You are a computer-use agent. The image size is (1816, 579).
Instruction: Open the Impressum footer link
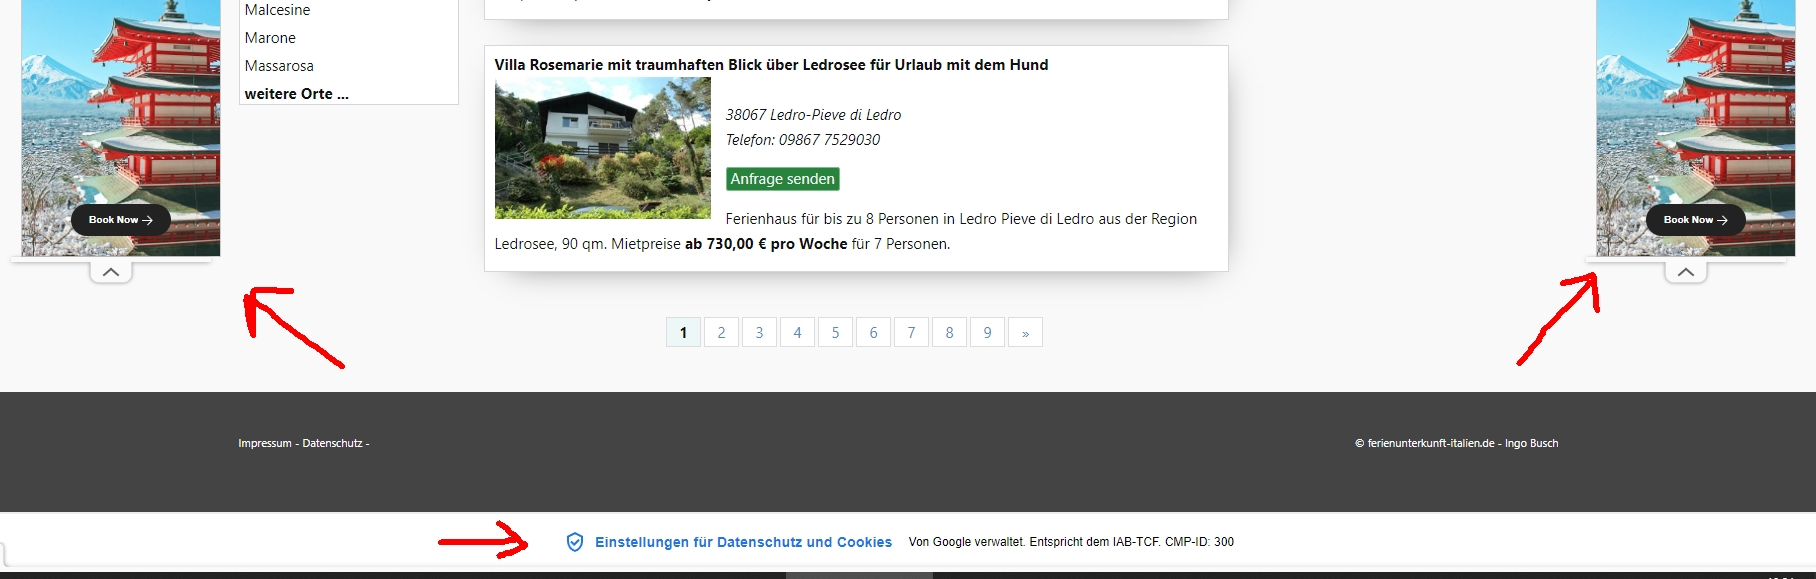click(x=265, y=443)
